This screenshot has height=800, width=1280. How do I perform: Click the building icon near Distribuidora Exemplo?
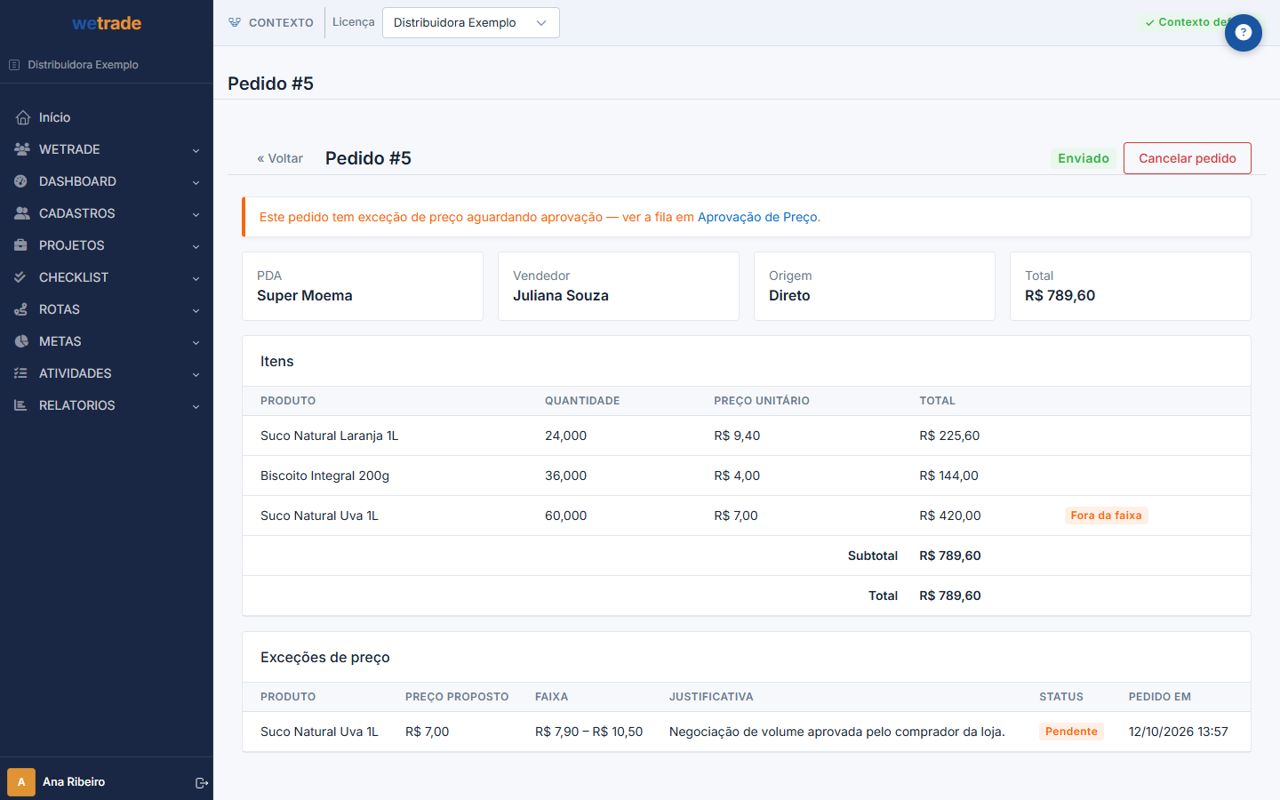(x=14, y=65)
